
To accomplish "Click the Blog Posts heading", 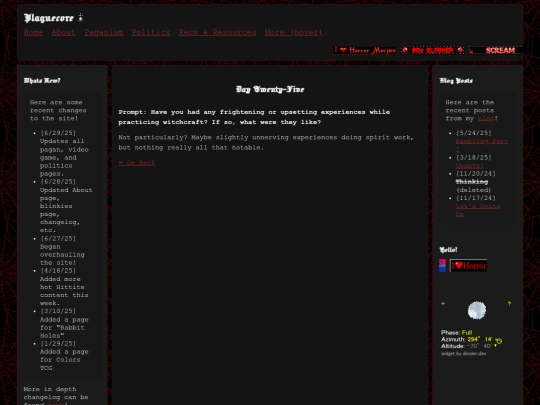I will (456, 81).
